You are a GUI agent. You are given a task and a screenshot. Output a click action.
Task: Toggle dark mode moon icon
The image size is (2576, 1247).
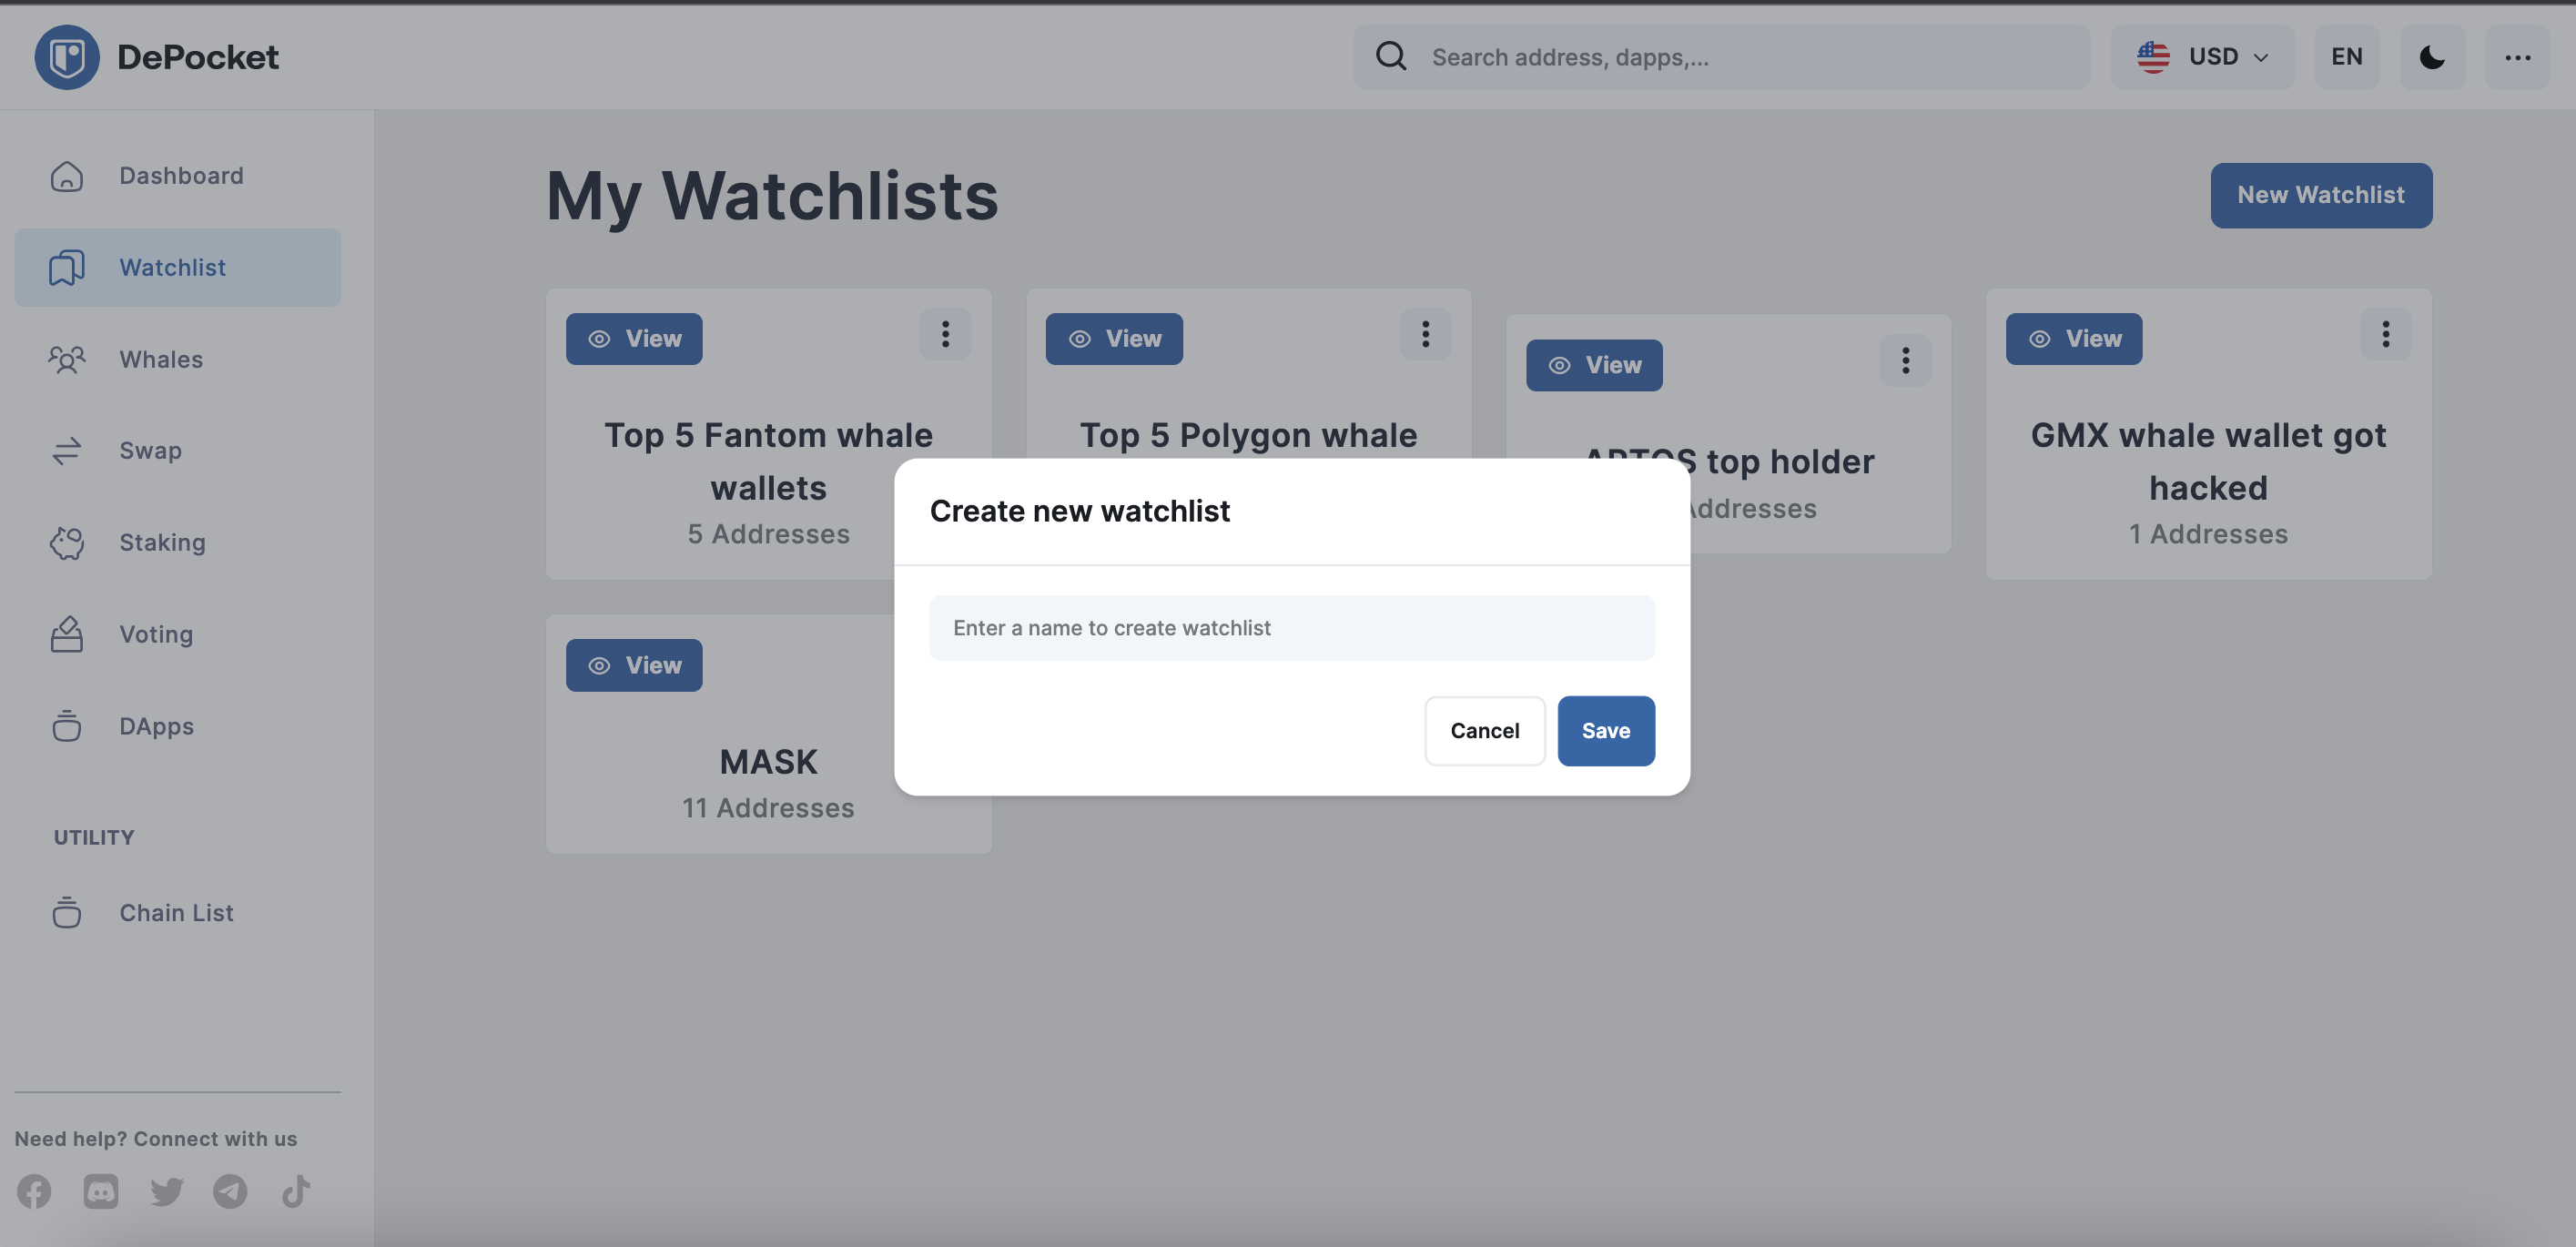pos(2432,57)
